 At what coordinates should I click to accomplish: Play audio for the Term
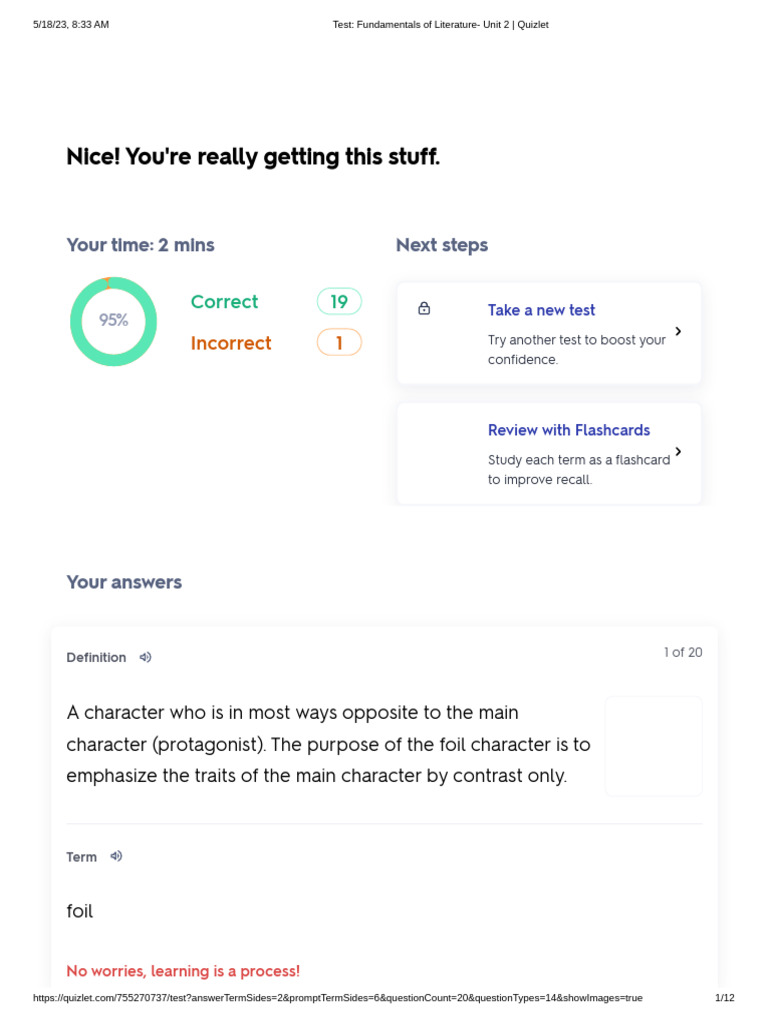(116, 856)
